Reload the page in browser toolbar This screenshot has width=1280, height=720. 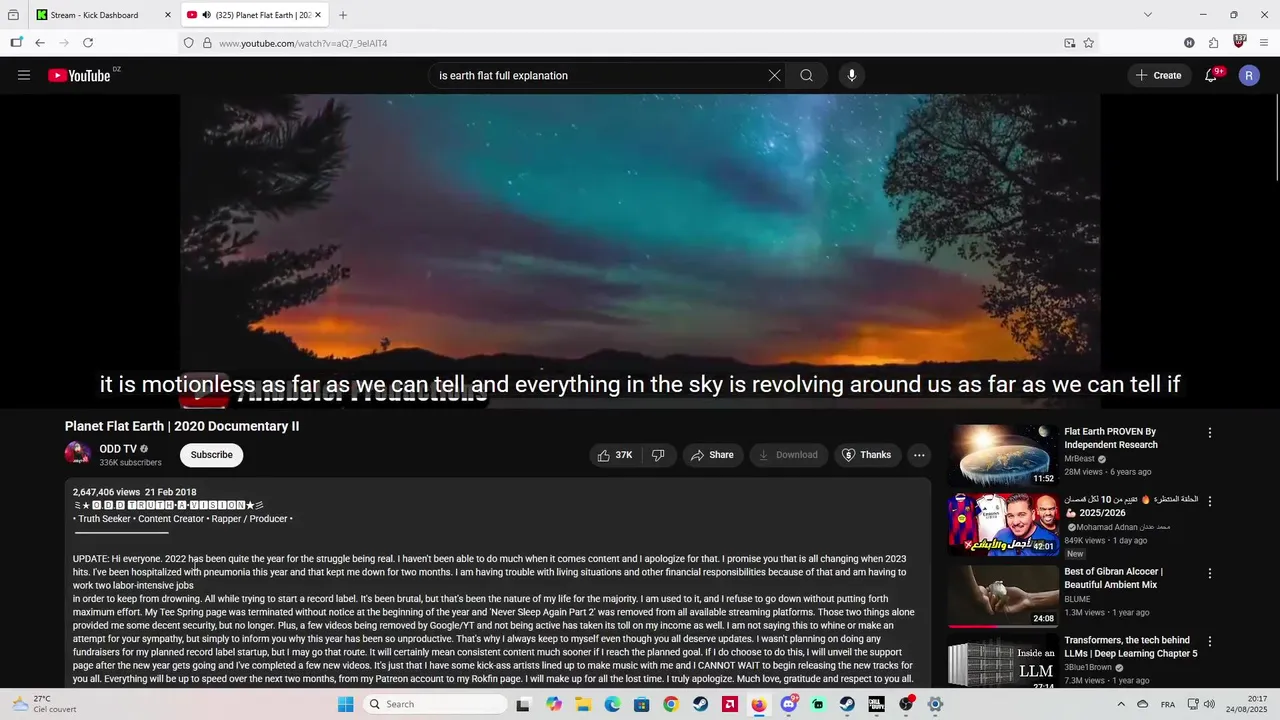88,43
